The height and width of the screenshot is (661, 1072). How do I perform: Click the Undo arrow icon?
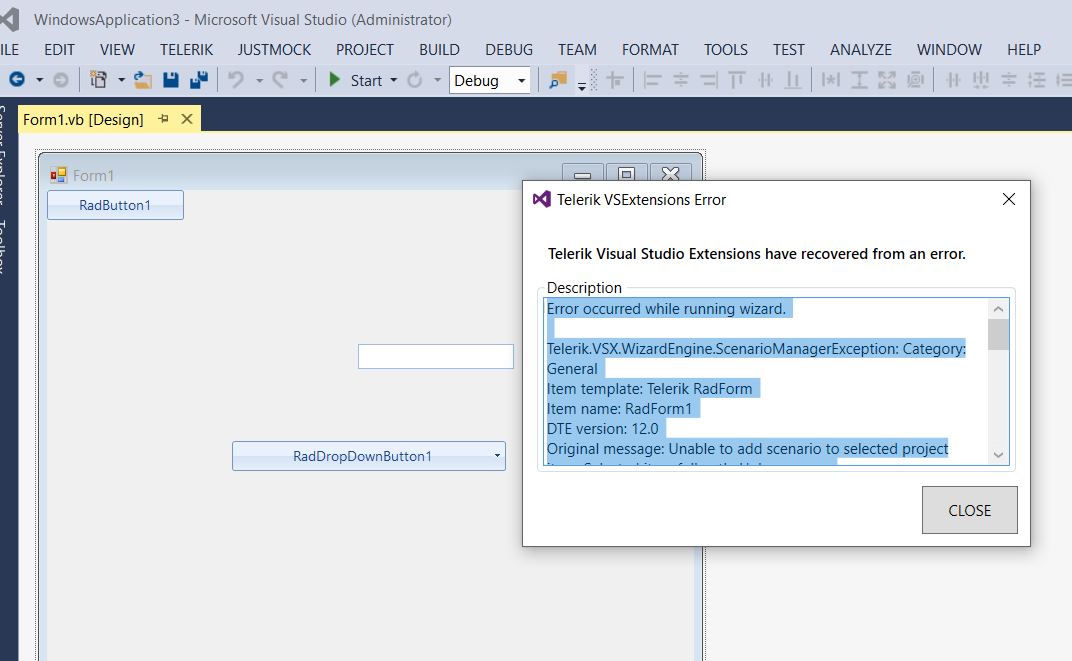point(236,80)
